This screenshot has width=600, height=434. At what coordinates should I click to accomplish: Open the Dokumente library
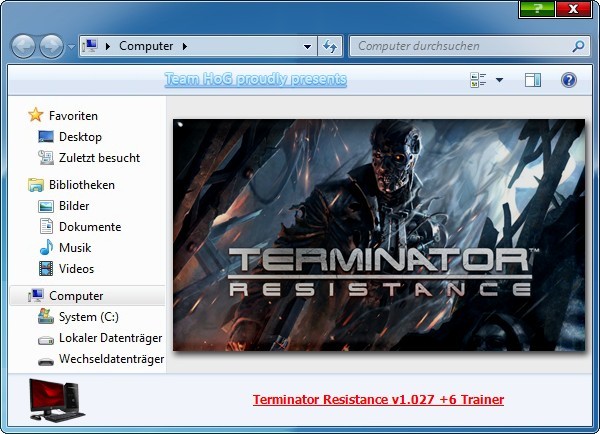point(90,227)
